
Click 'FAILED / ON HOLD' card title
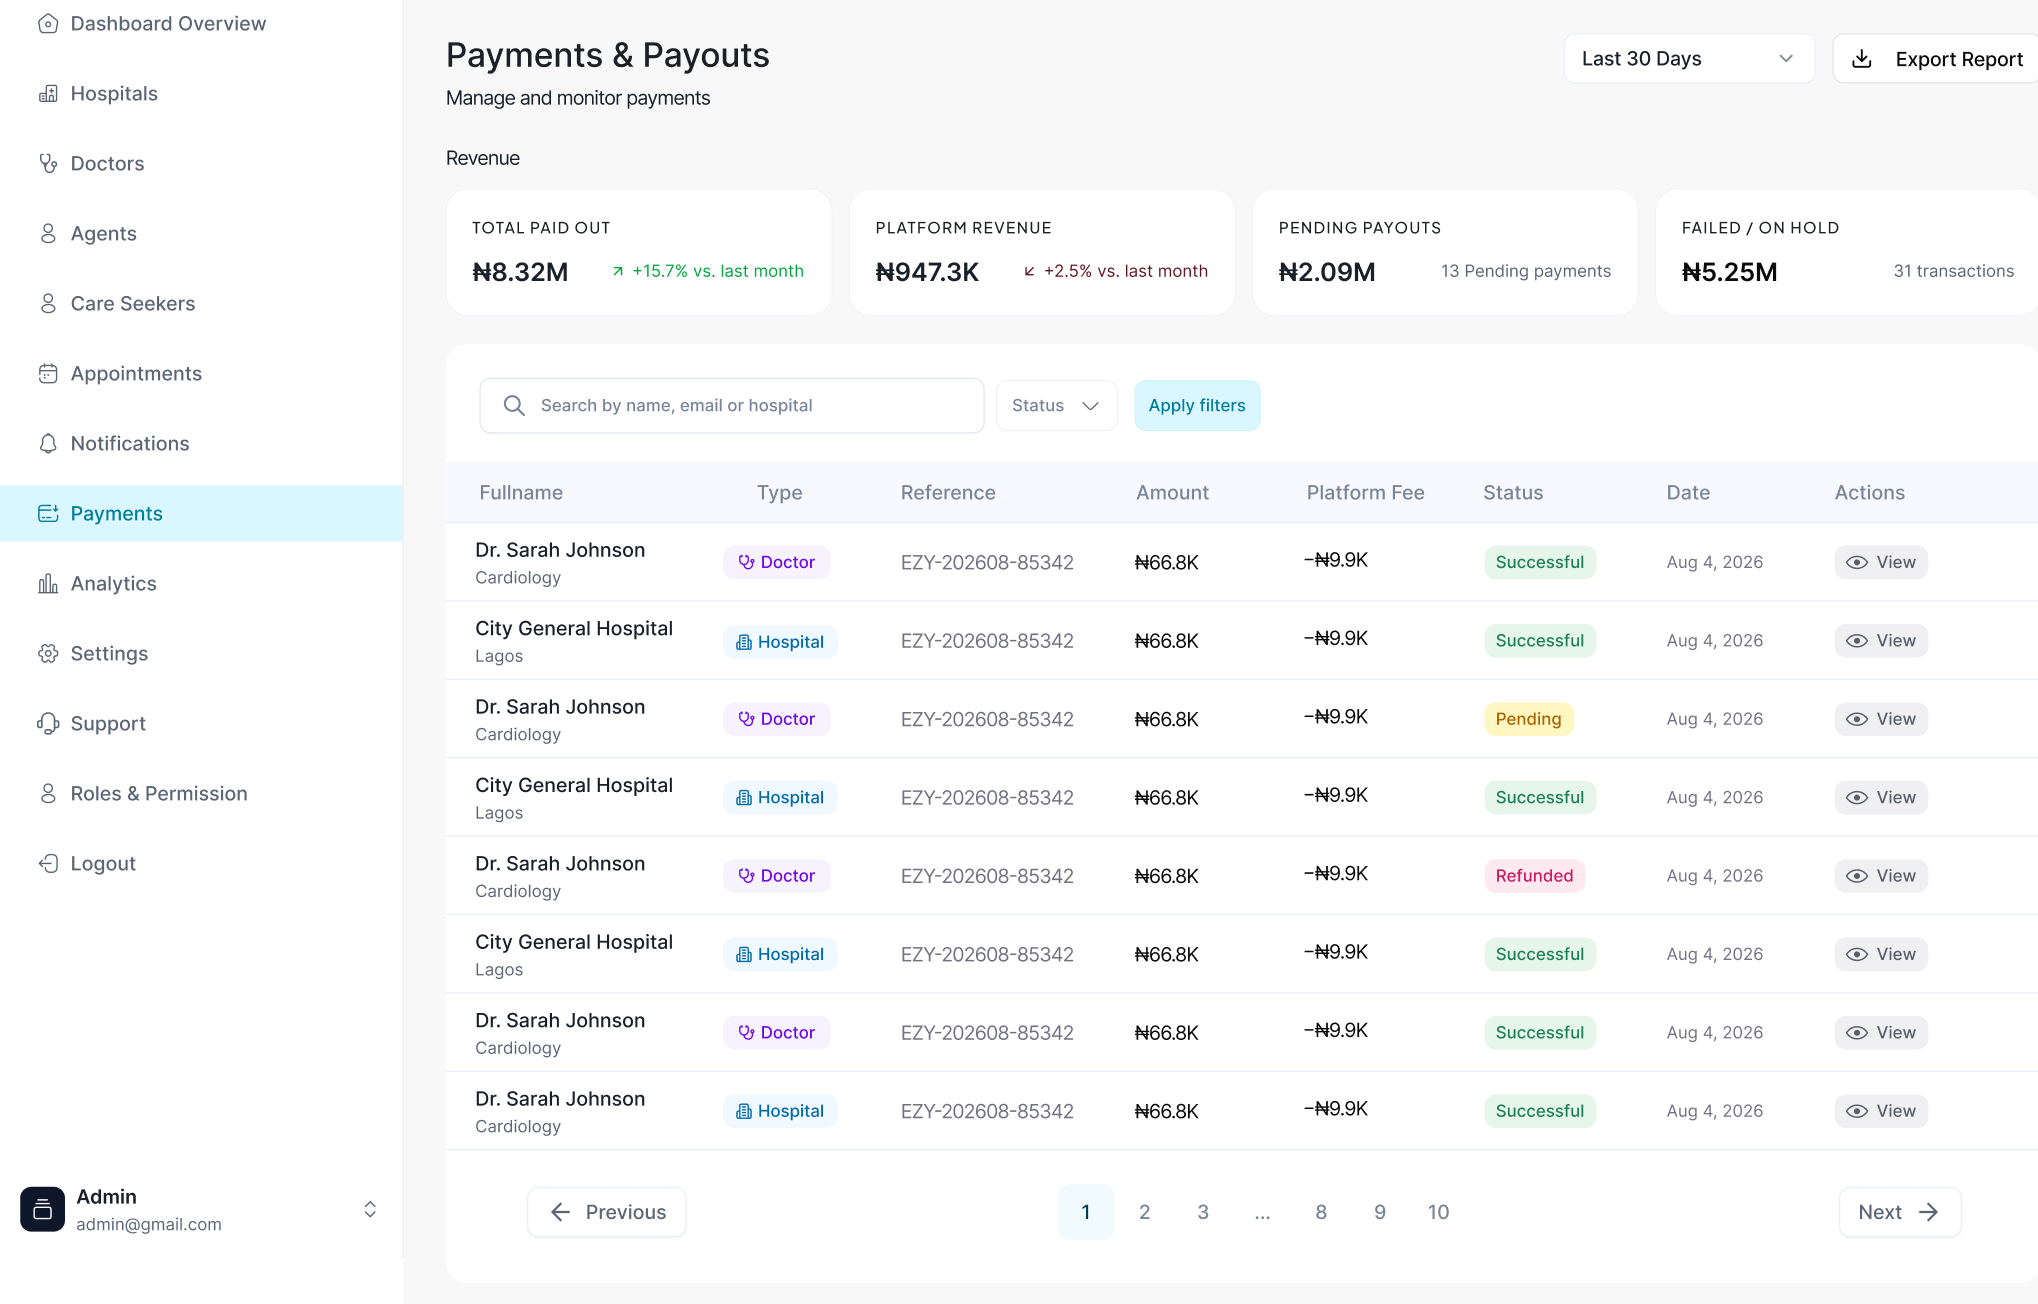click(x=1760, y=228)
